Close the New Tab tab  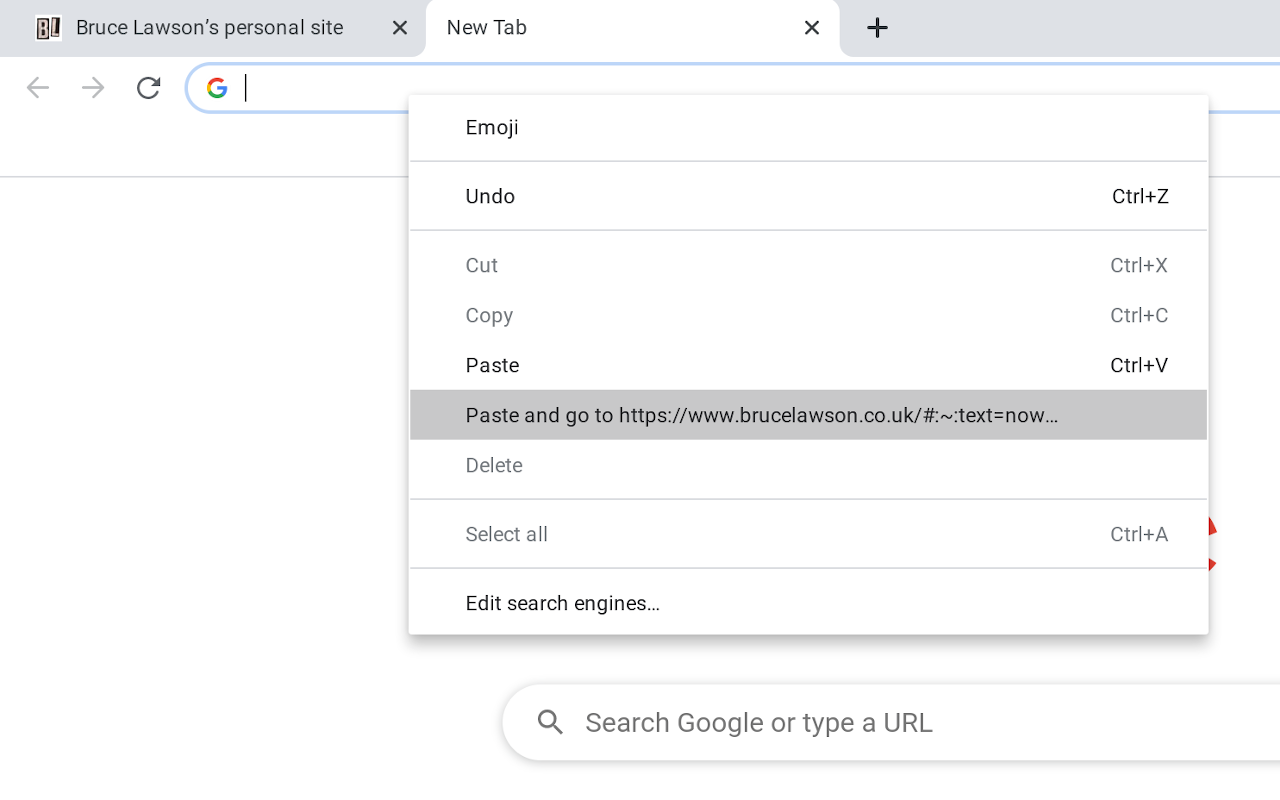811,28
